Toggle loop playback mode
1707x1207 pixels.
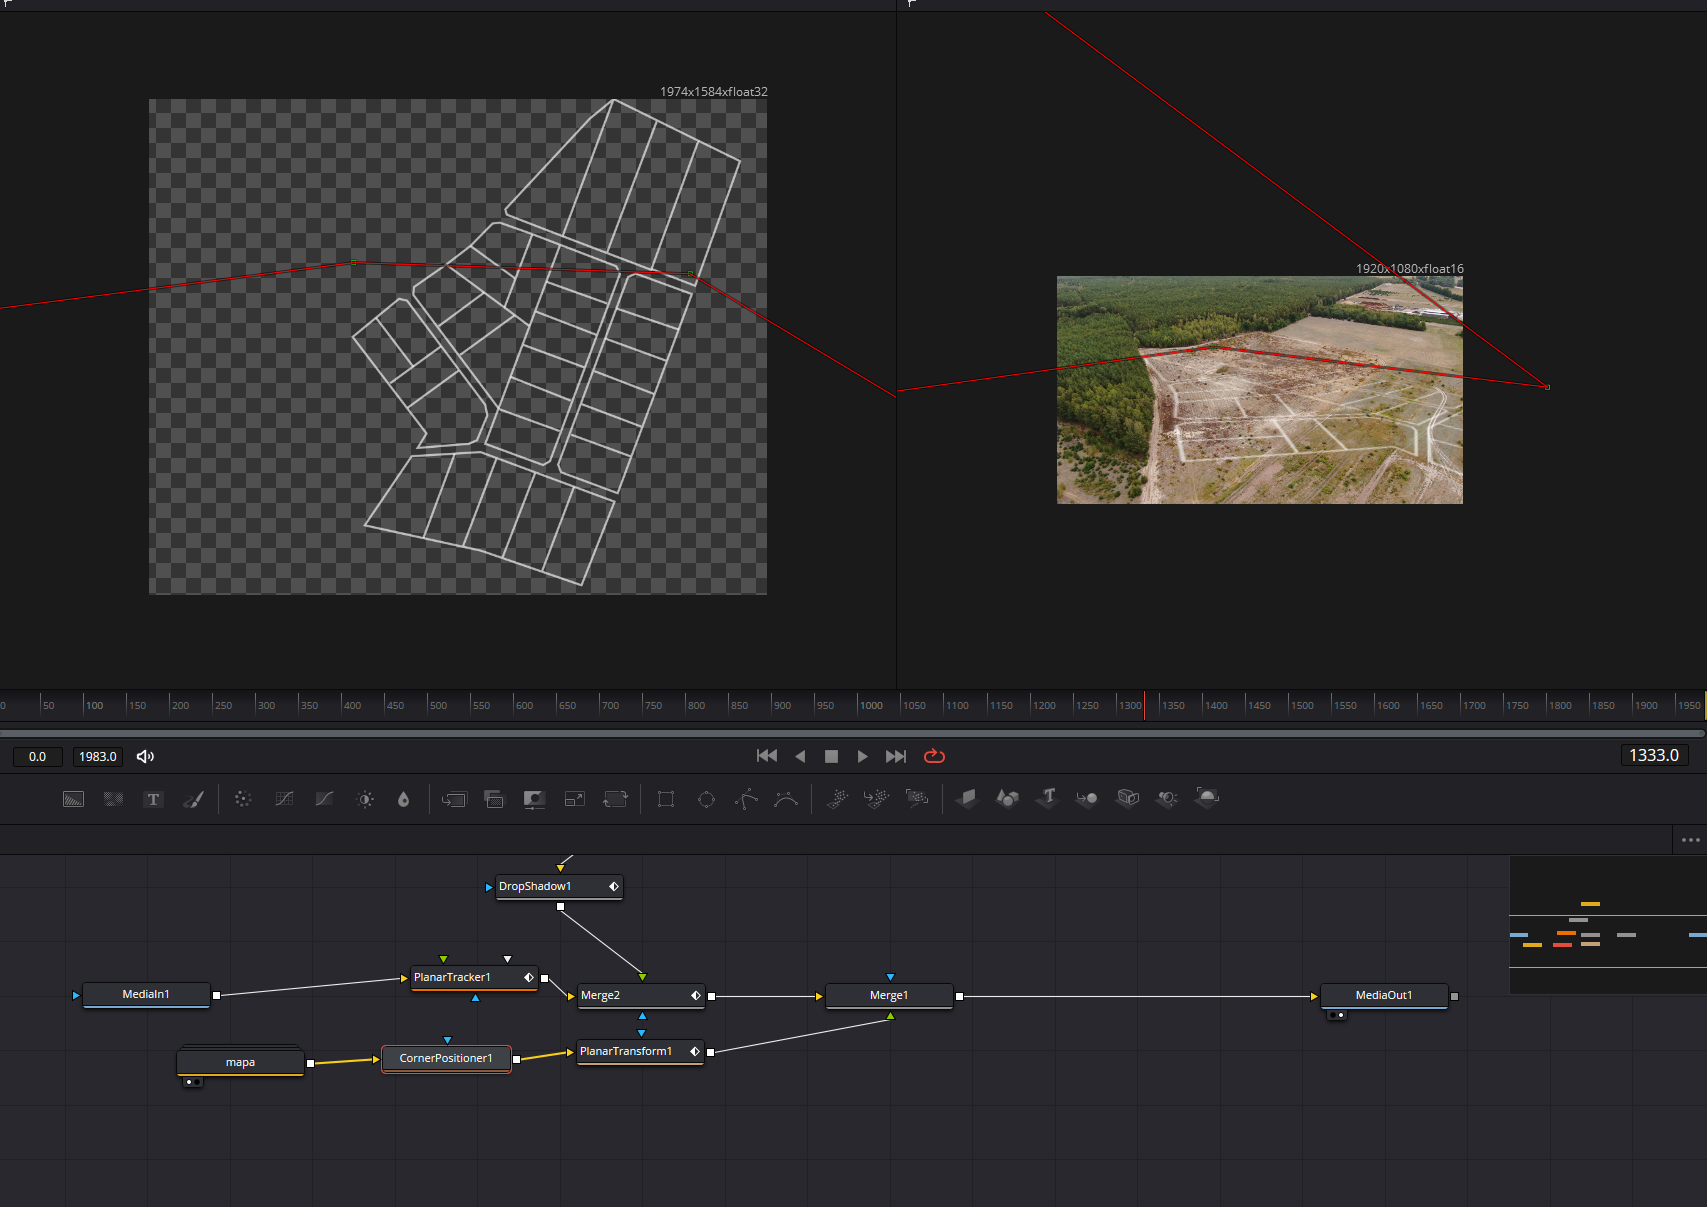(x=934, y=756)
